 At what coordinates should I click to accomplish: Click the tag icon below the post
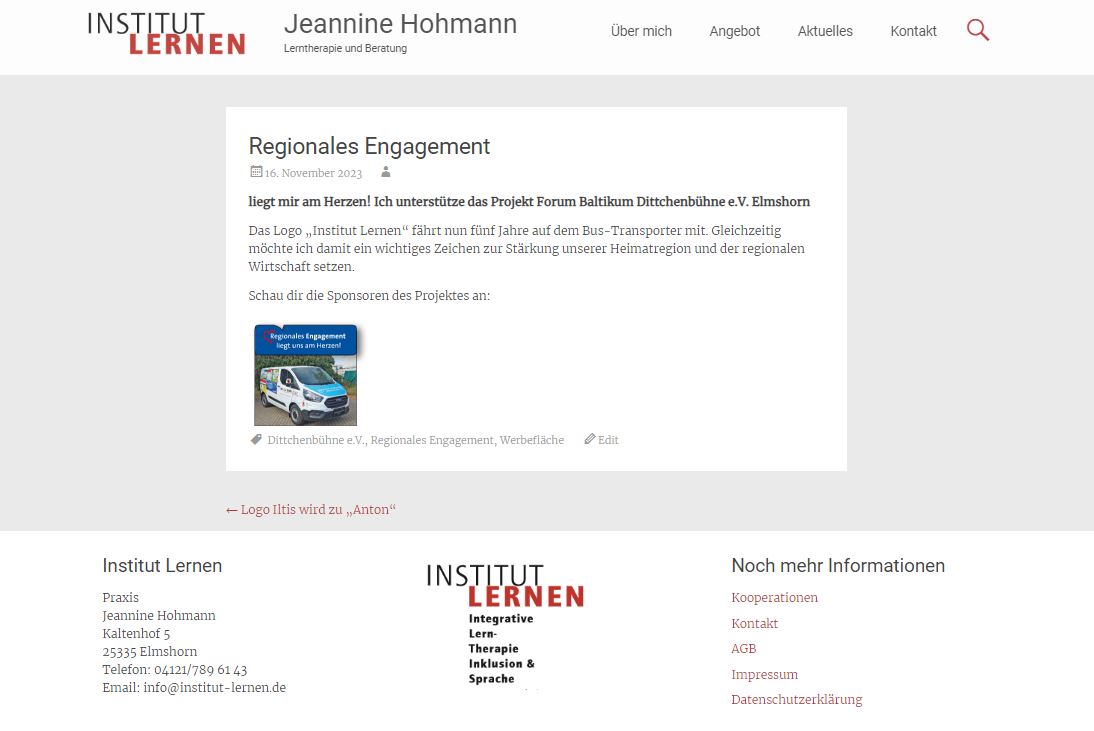(256, 439)
